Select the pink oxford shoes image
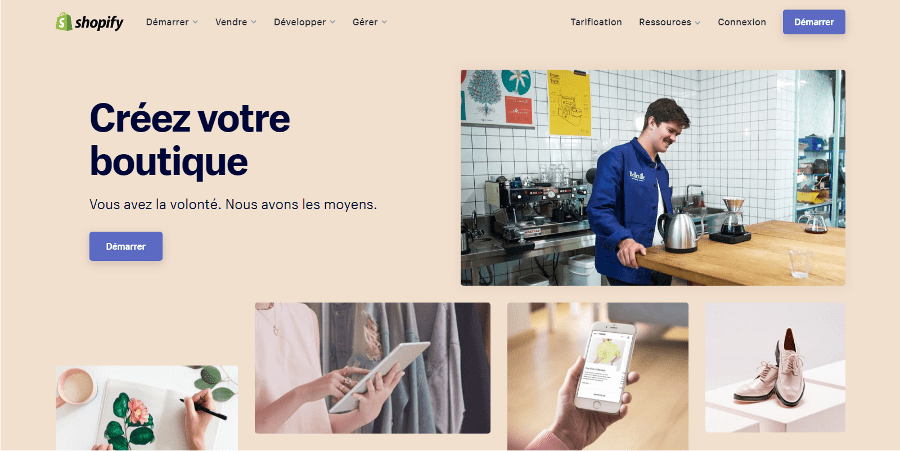The height and width of the screenshot is (451, 900). 775,367
